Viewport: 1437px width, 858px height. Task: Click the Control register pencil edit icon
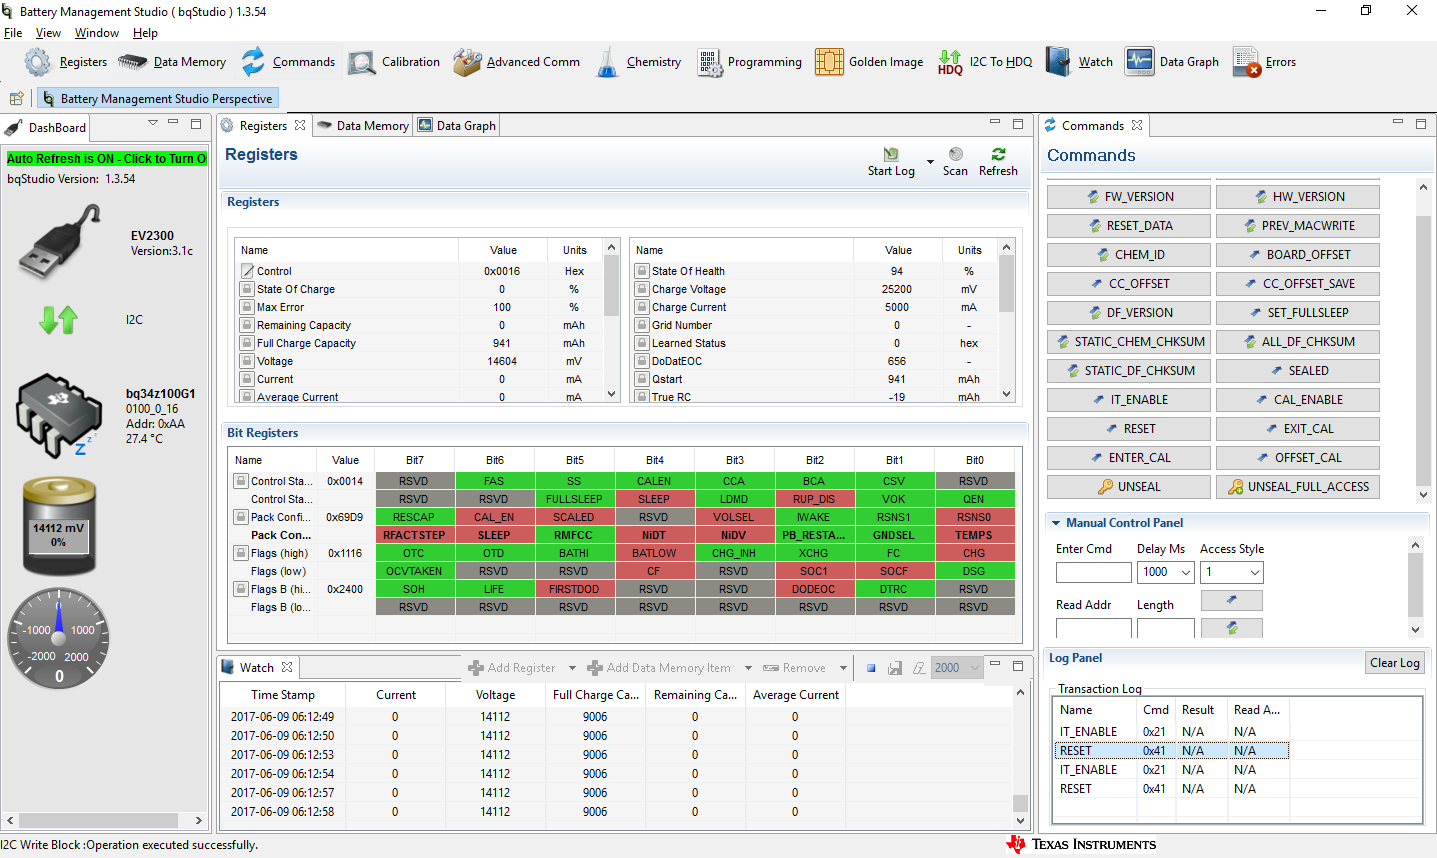[x=247, y=271]
